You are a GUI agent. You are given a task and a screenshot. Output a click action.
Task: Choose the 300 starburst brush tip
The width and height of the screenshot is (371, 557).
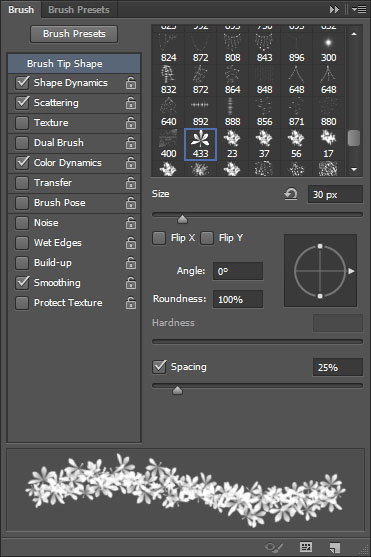click(328, 48)
